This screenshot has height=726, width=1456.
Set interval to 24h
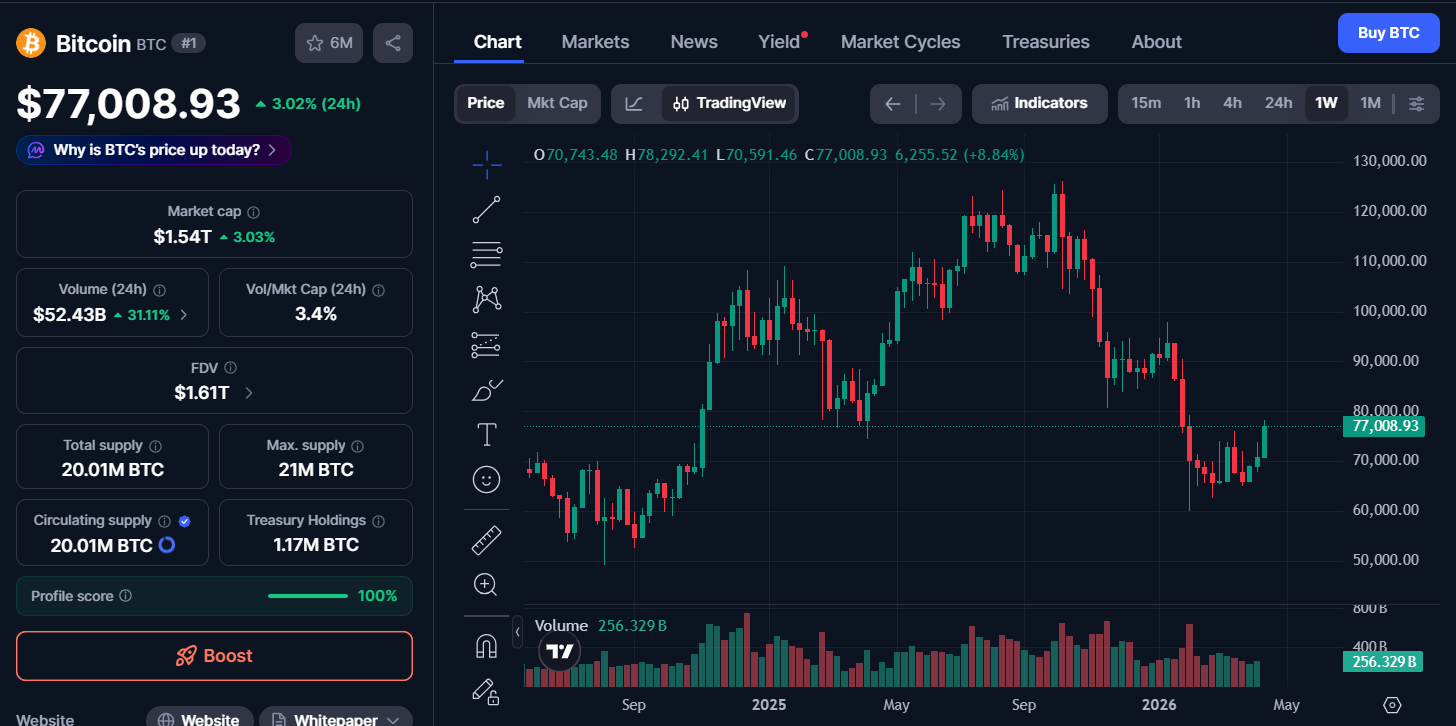click(1278, 103)
